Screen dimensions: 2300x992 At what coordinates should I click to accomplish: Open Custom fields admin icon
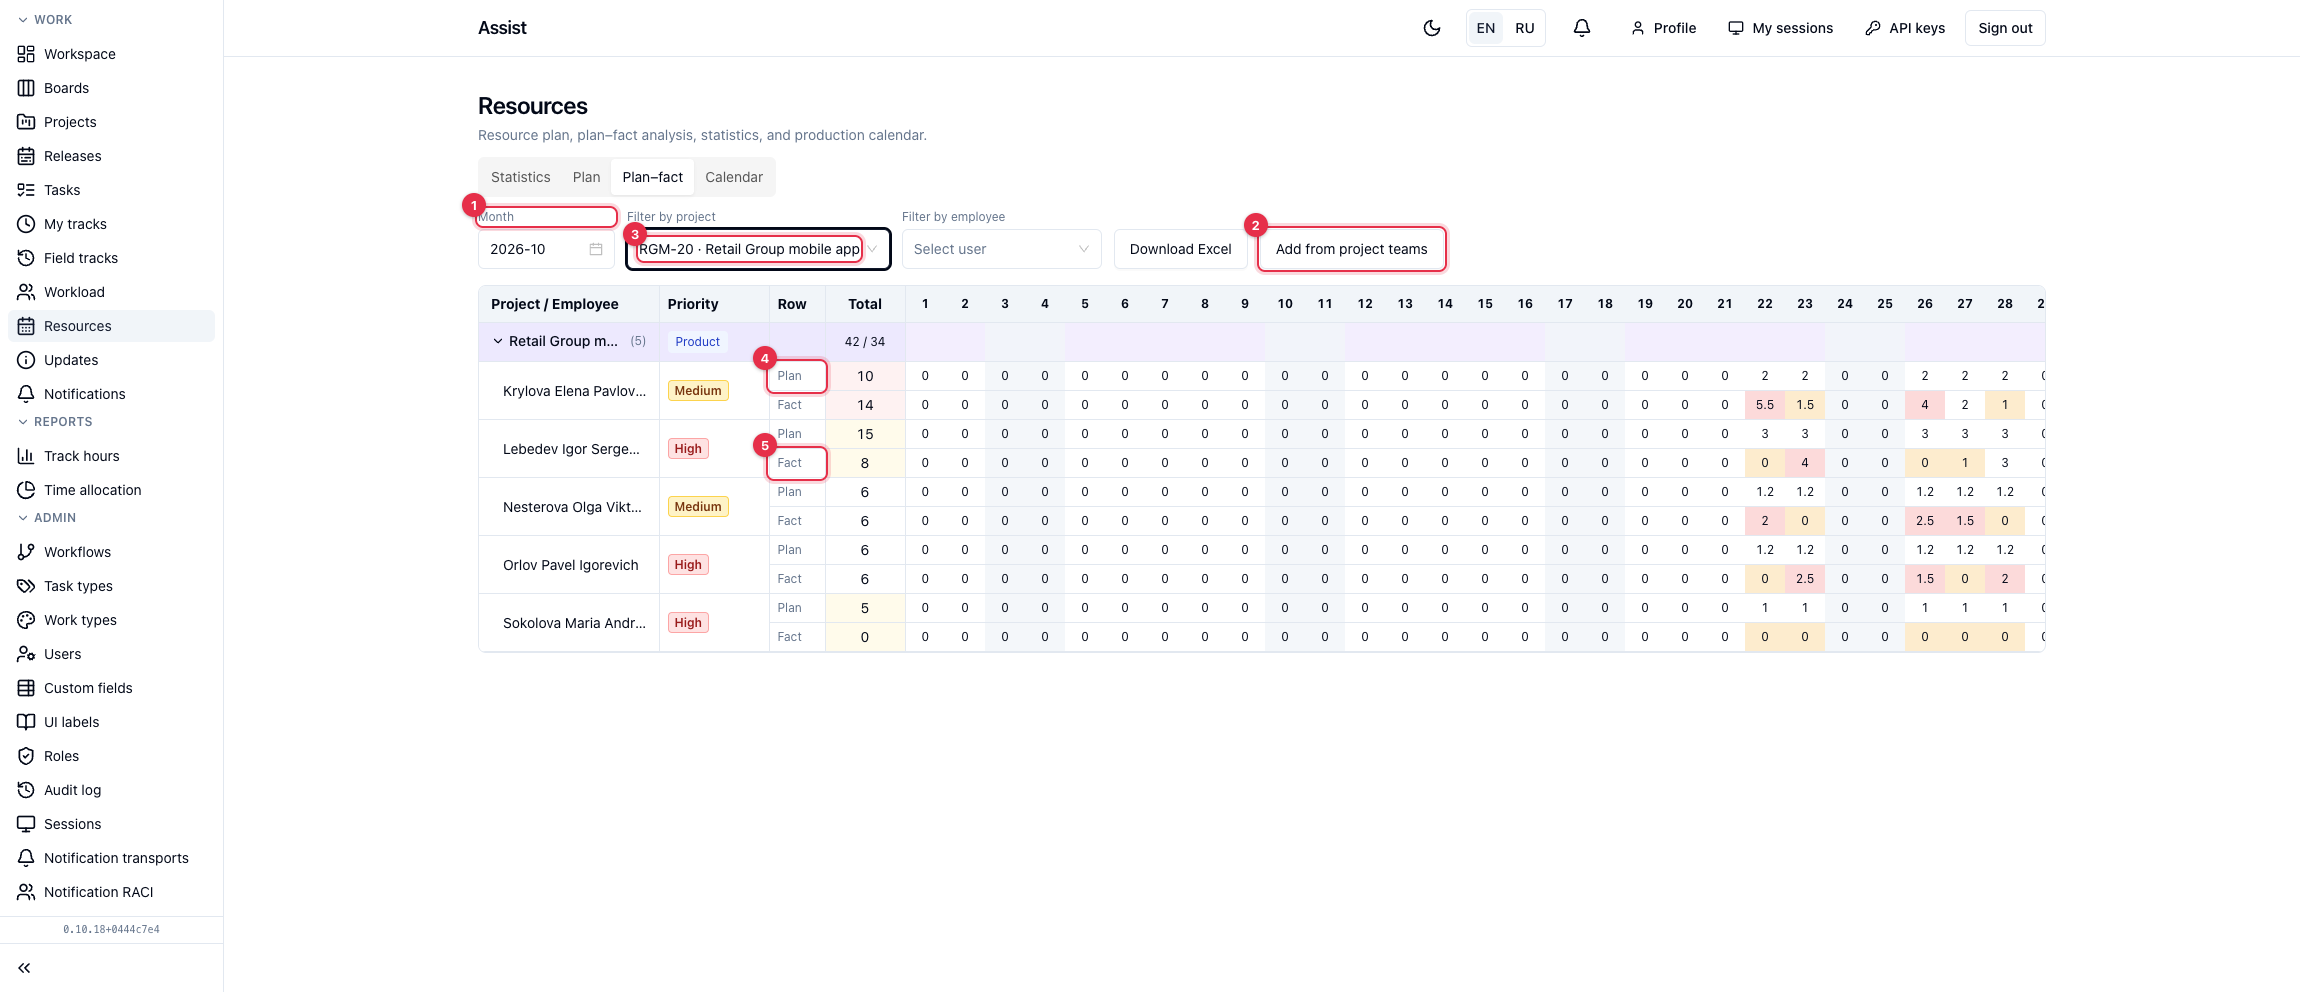(x=26, y=688)
